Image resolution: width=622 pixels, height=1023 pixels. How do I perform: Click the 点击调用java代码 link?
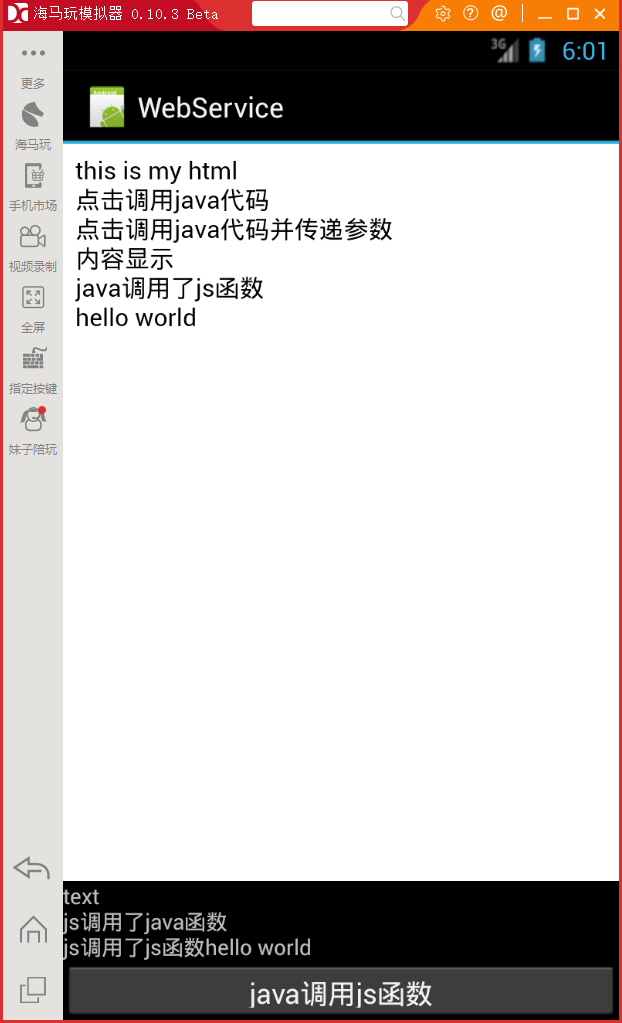pyautogui.click(x=172, y=200)
